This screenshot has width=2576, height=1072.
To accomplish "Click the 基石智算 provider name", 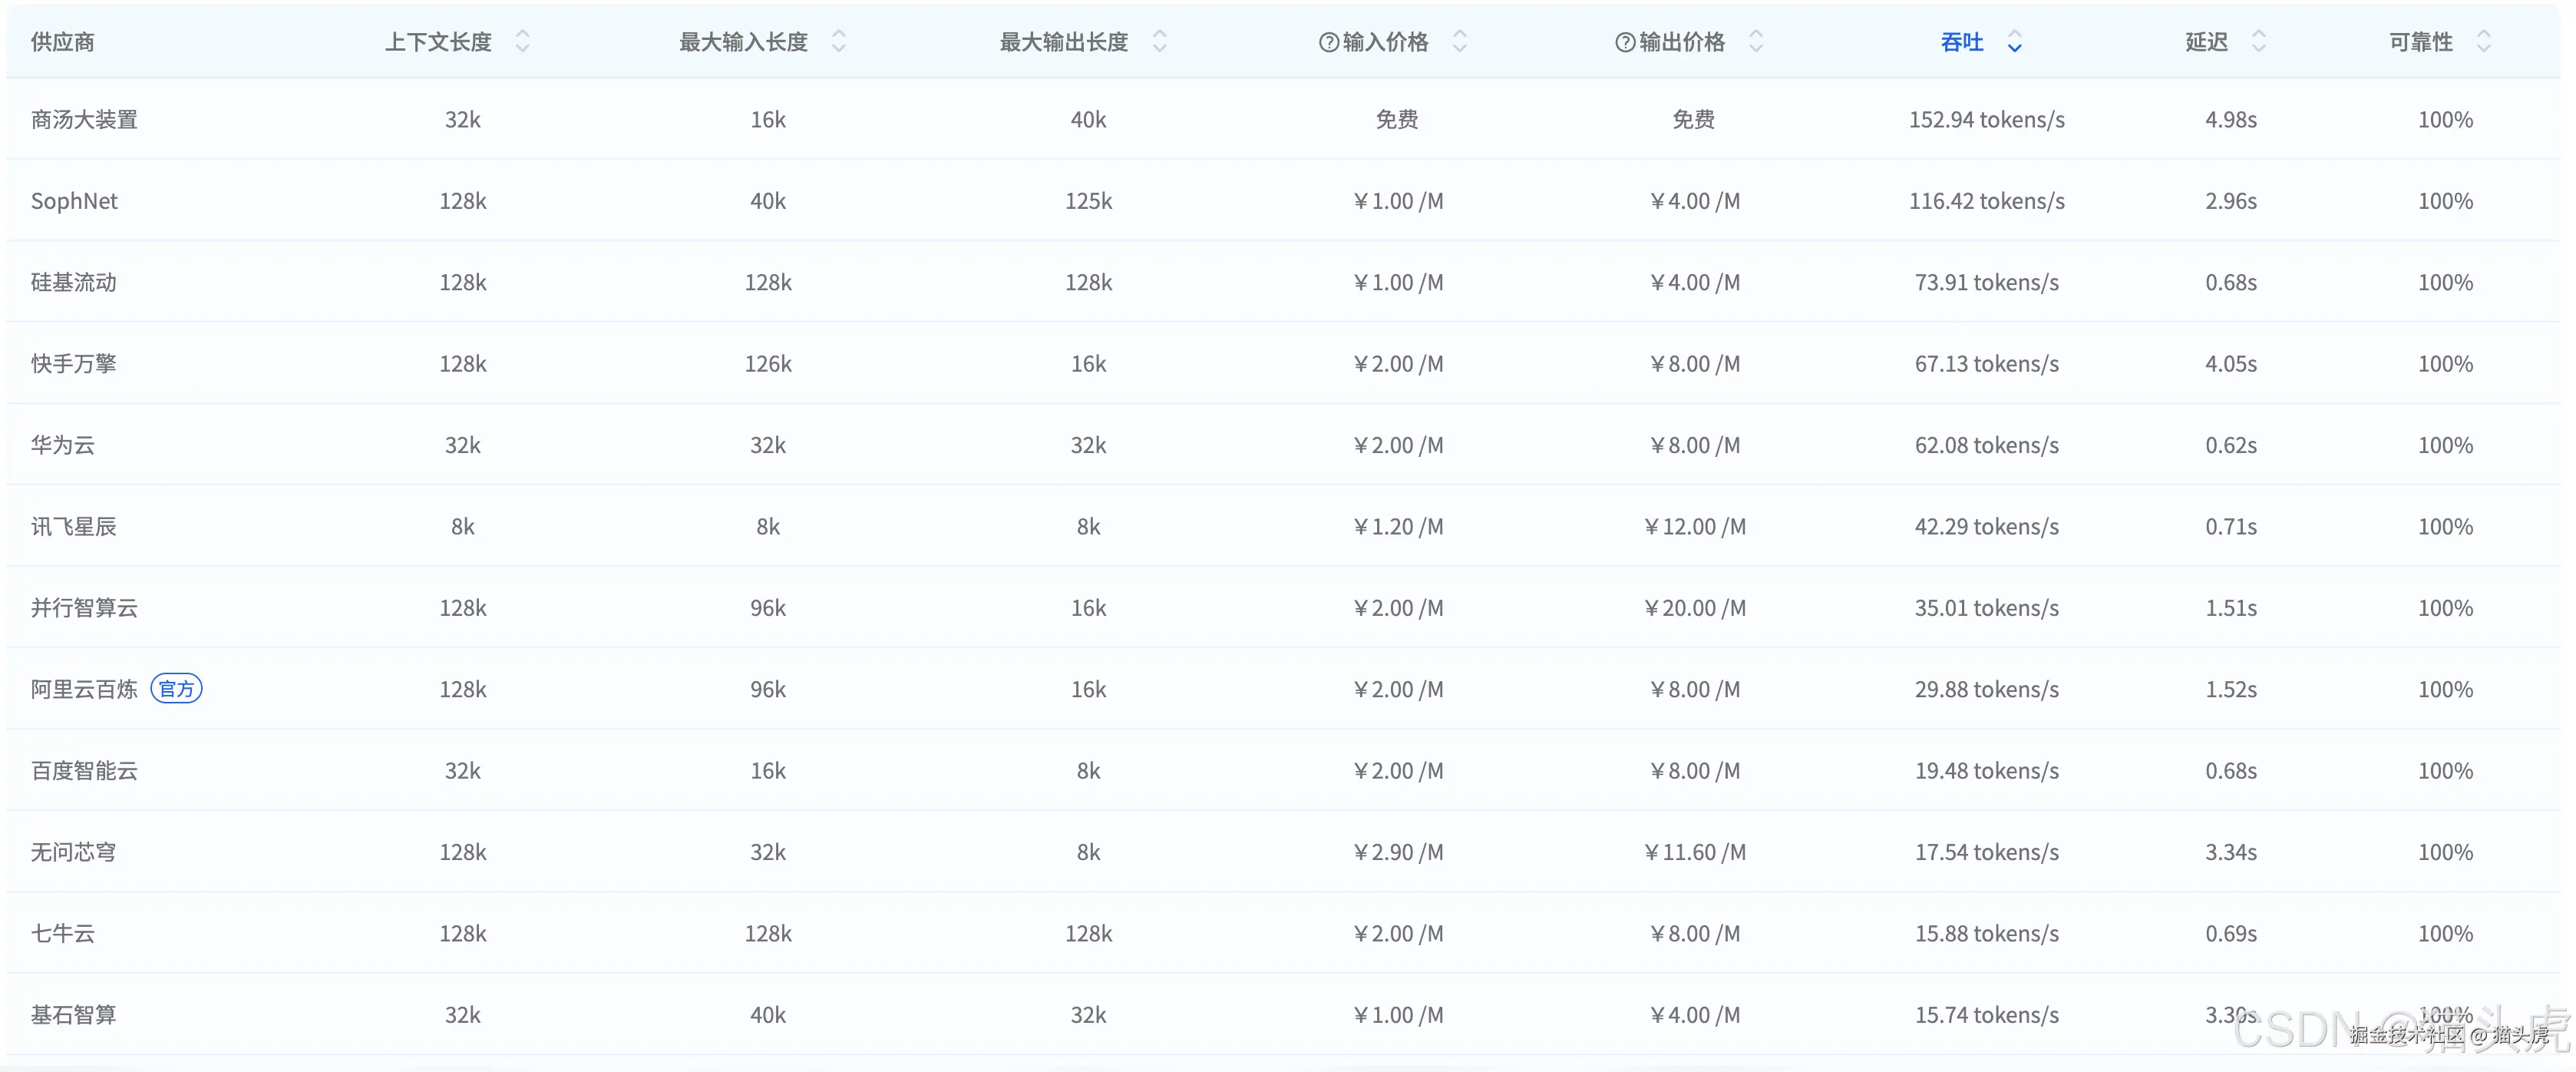I will (x=73, y=1015).
